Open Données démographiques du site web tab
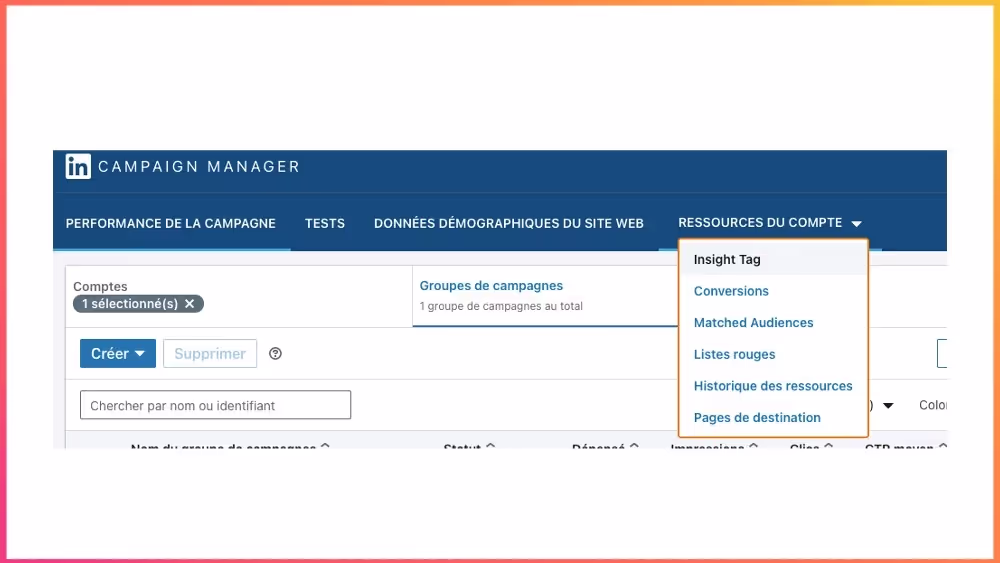The image size is (1000, 563). click(509, 223)
